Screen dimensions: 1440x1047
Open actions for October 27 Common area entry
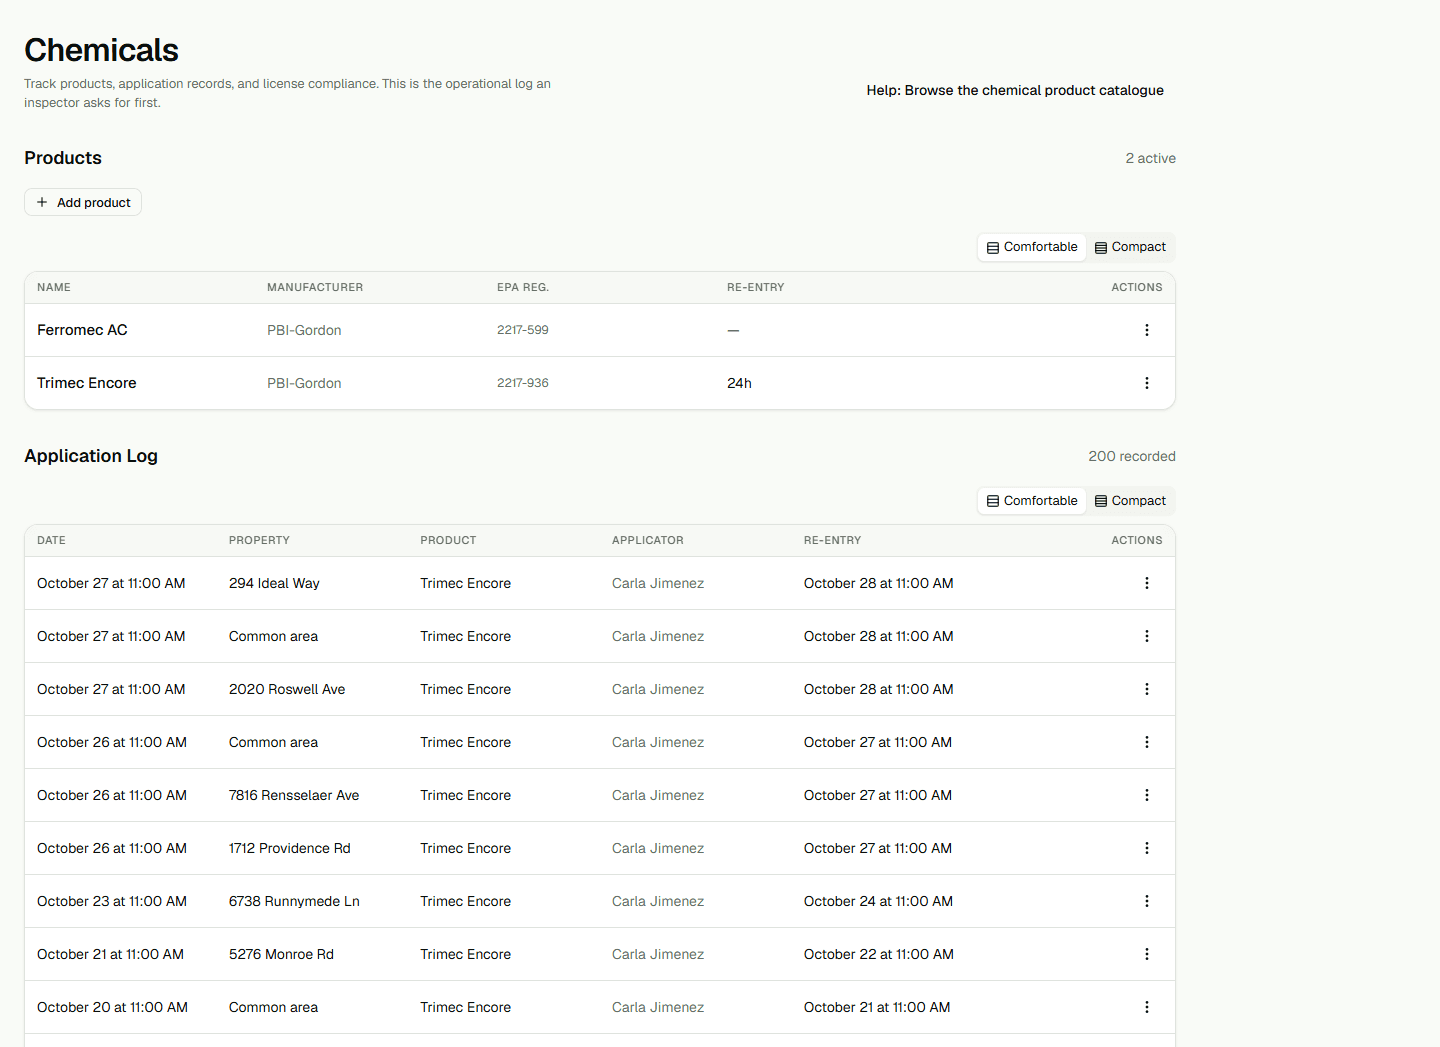coord(1146,636)
